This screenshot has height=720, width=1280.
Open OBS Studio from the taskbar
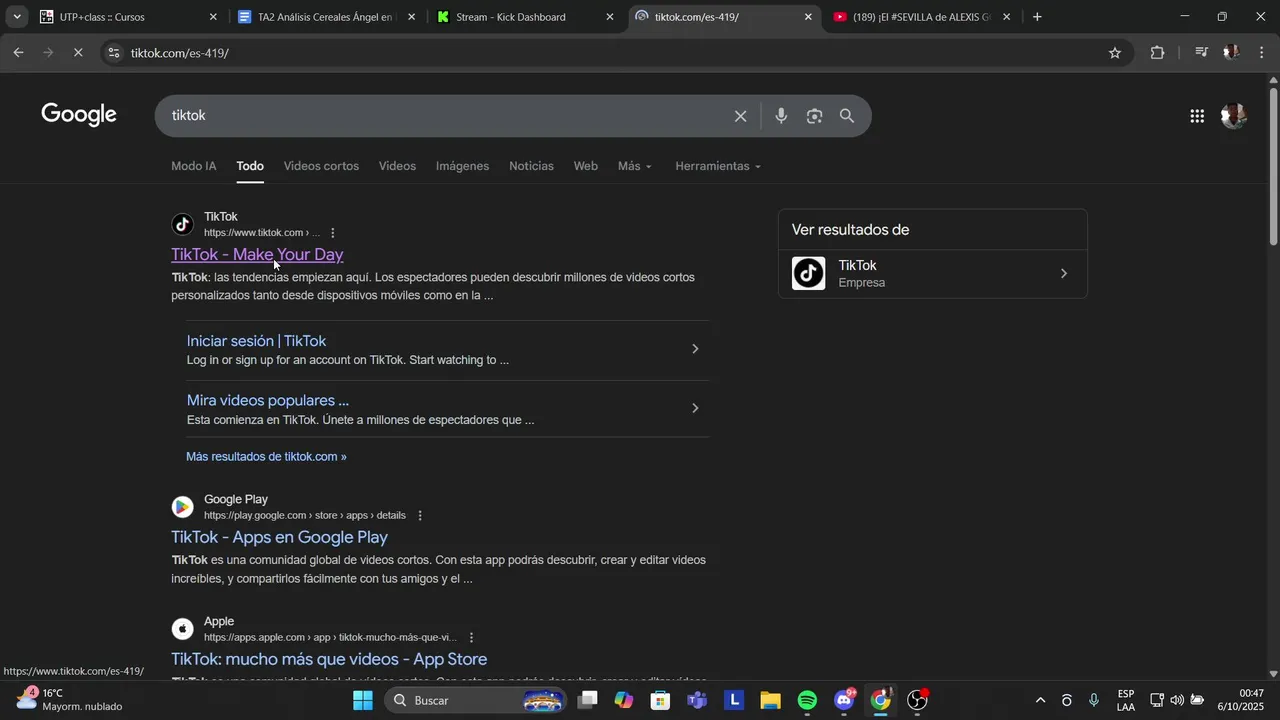(917, 700)
